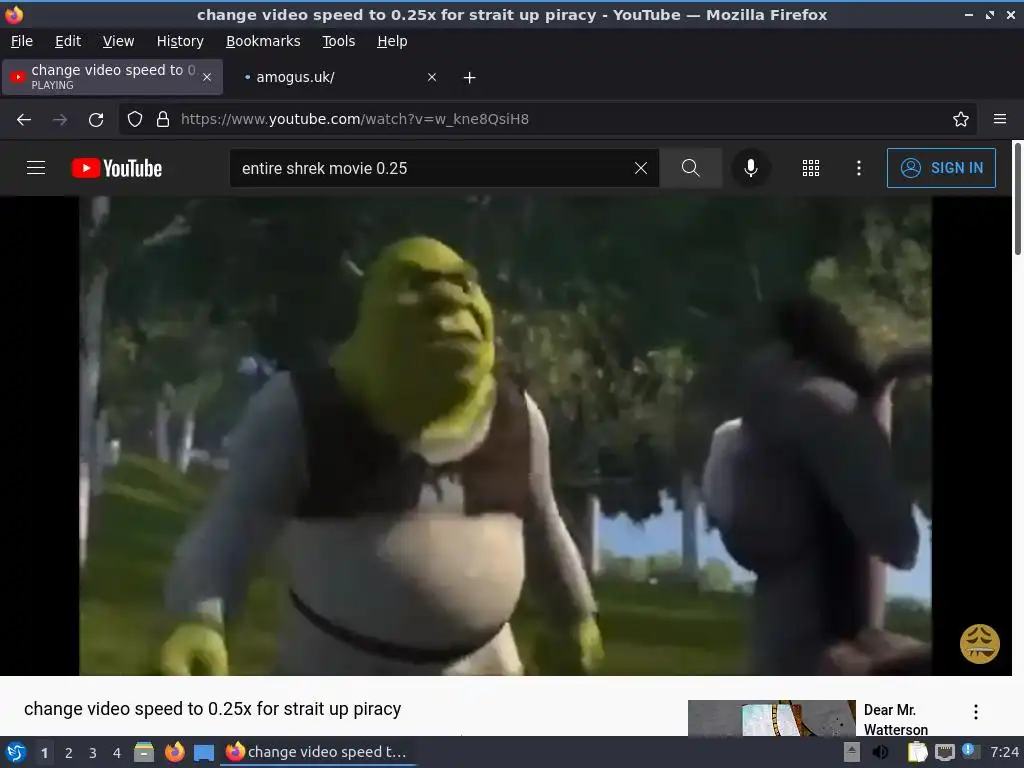Image resolution: width=1024 pixels, height=768 pixels.
Task: Open the clipboard manager tray icon
Action: click(x=917, y=752)
